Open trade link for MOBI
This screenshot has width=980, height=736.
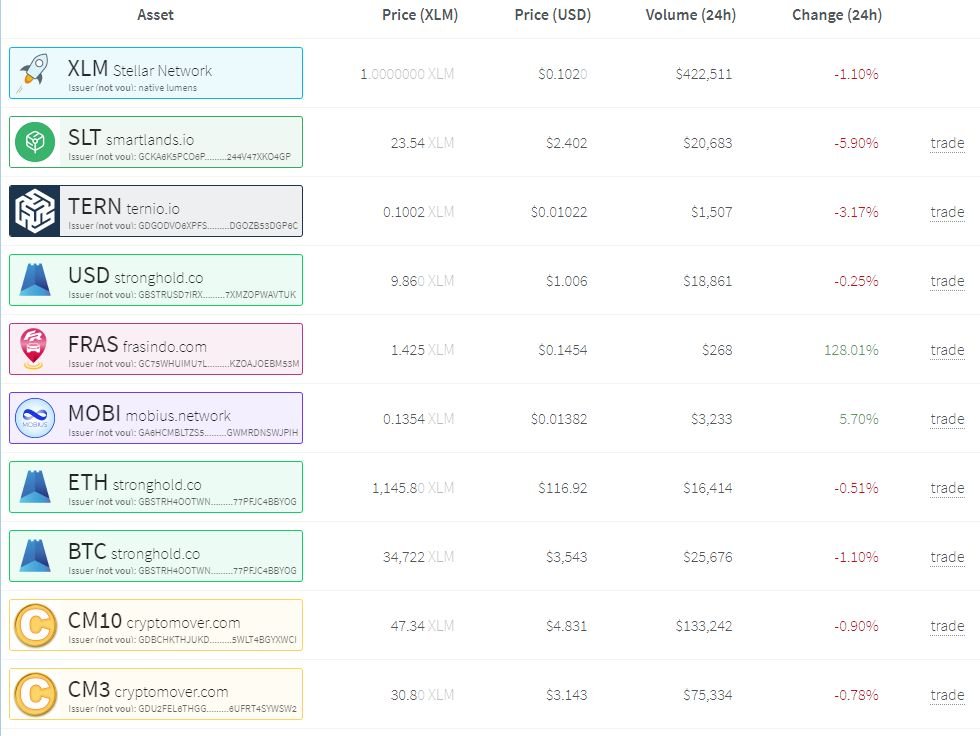(947, 419)
